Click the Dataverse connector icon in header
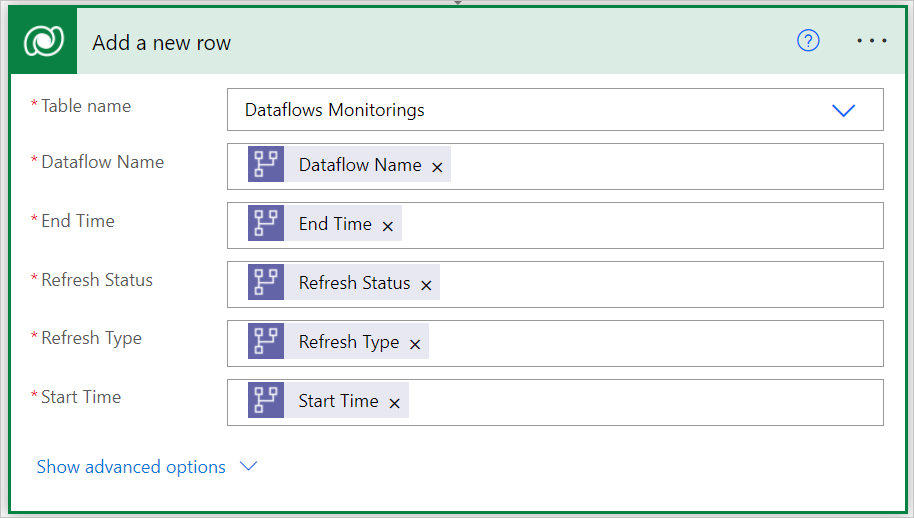The image size is (914, 518). (x=43, y=42)
